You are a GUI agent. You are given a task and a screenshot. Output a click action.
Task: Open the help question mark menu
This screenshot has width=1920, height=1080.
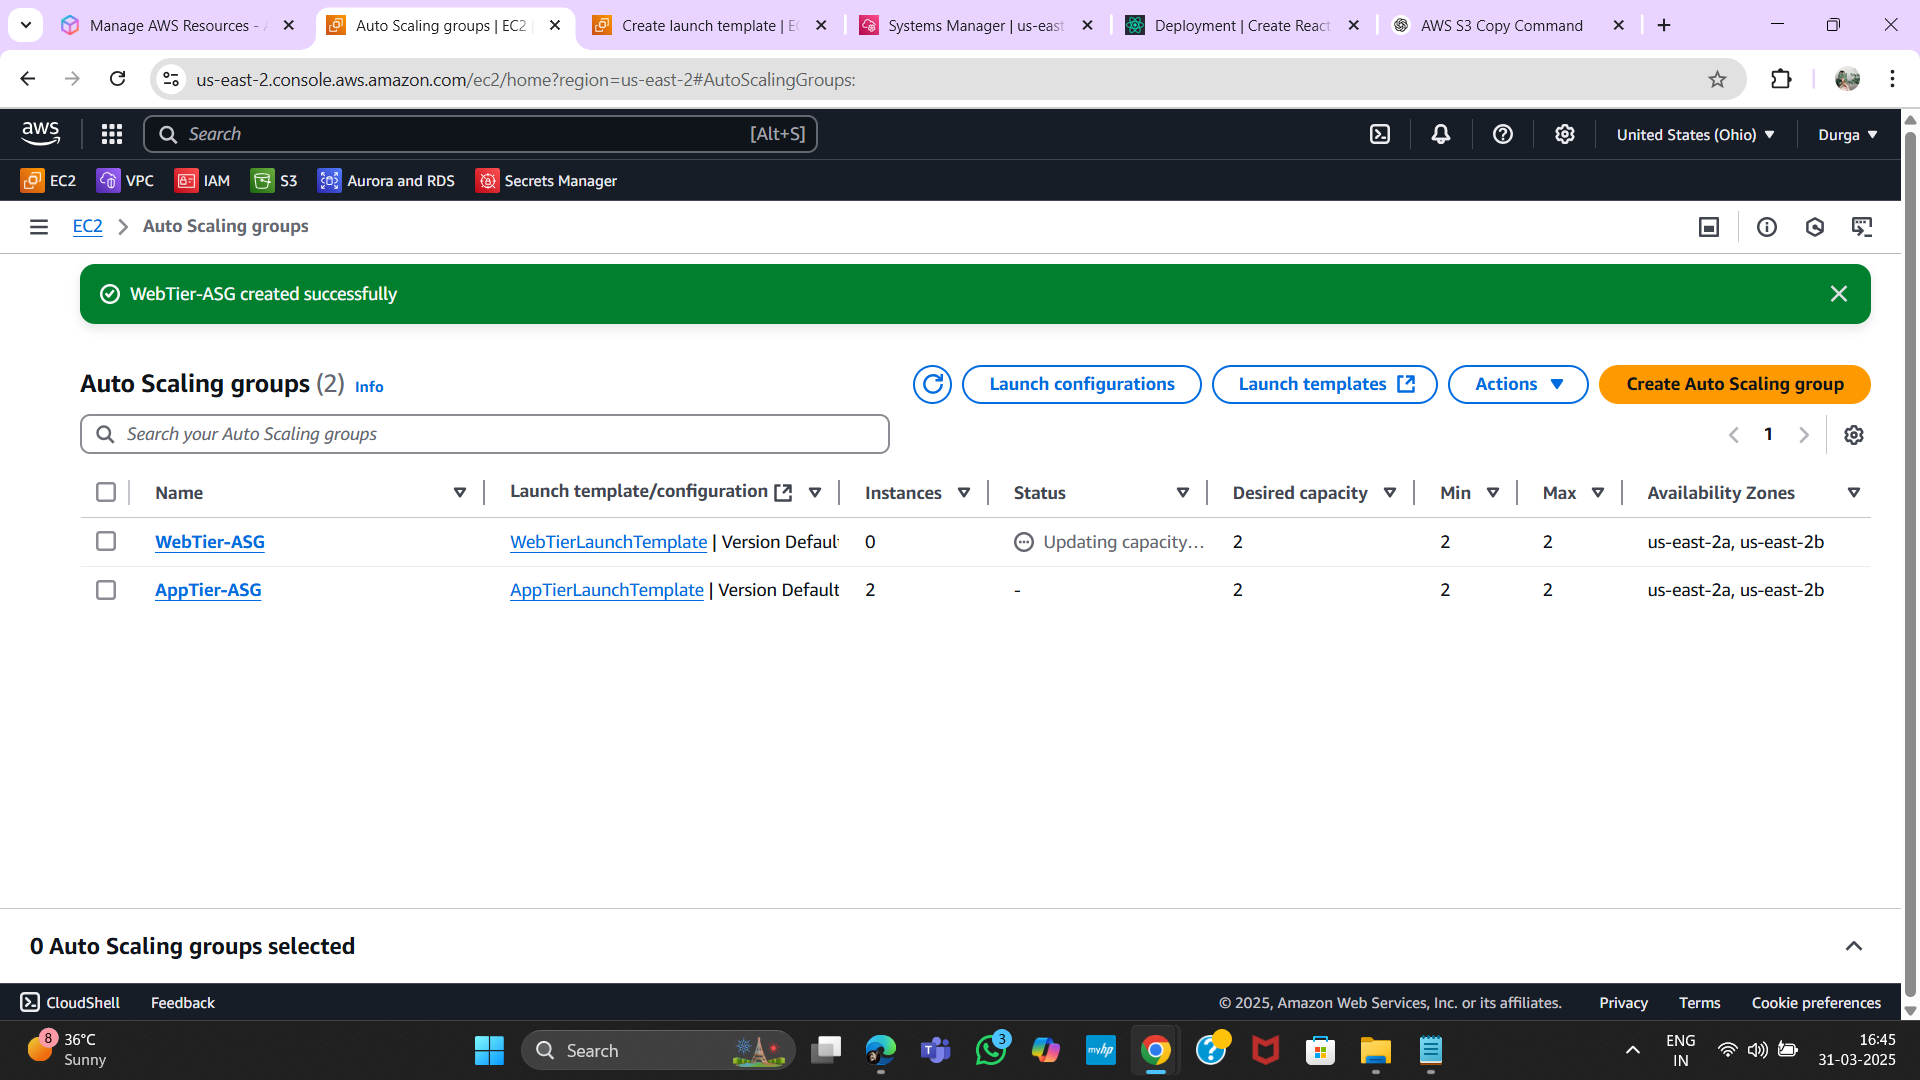1503,134
